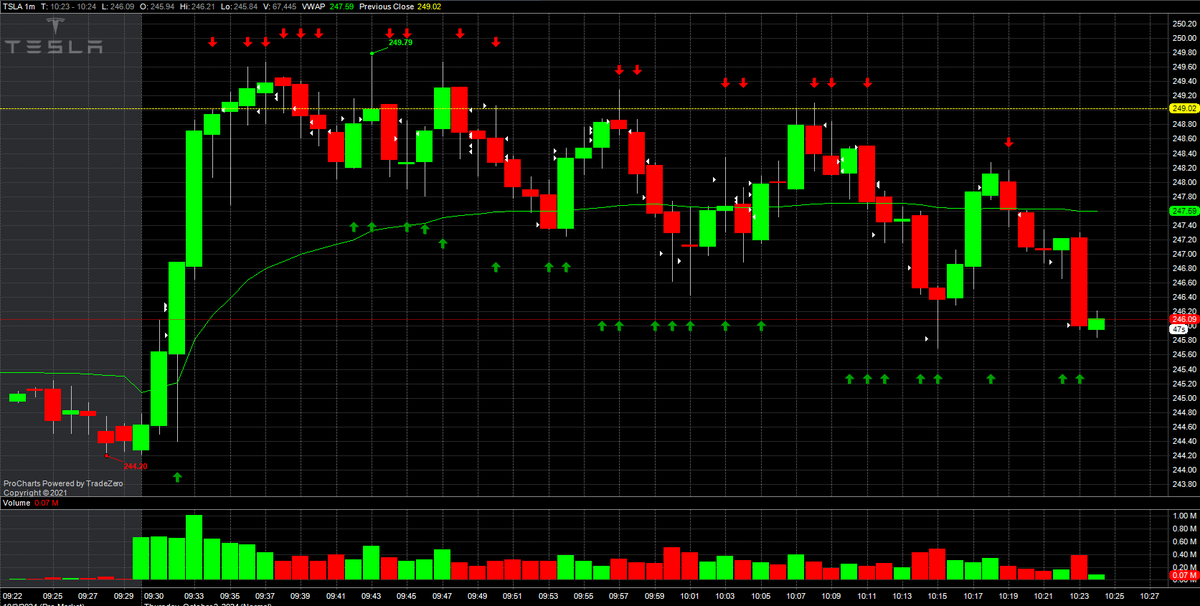Click the small green final candle at 10:24
The height and width of the screenshot is (606, 1200).
1097,323
